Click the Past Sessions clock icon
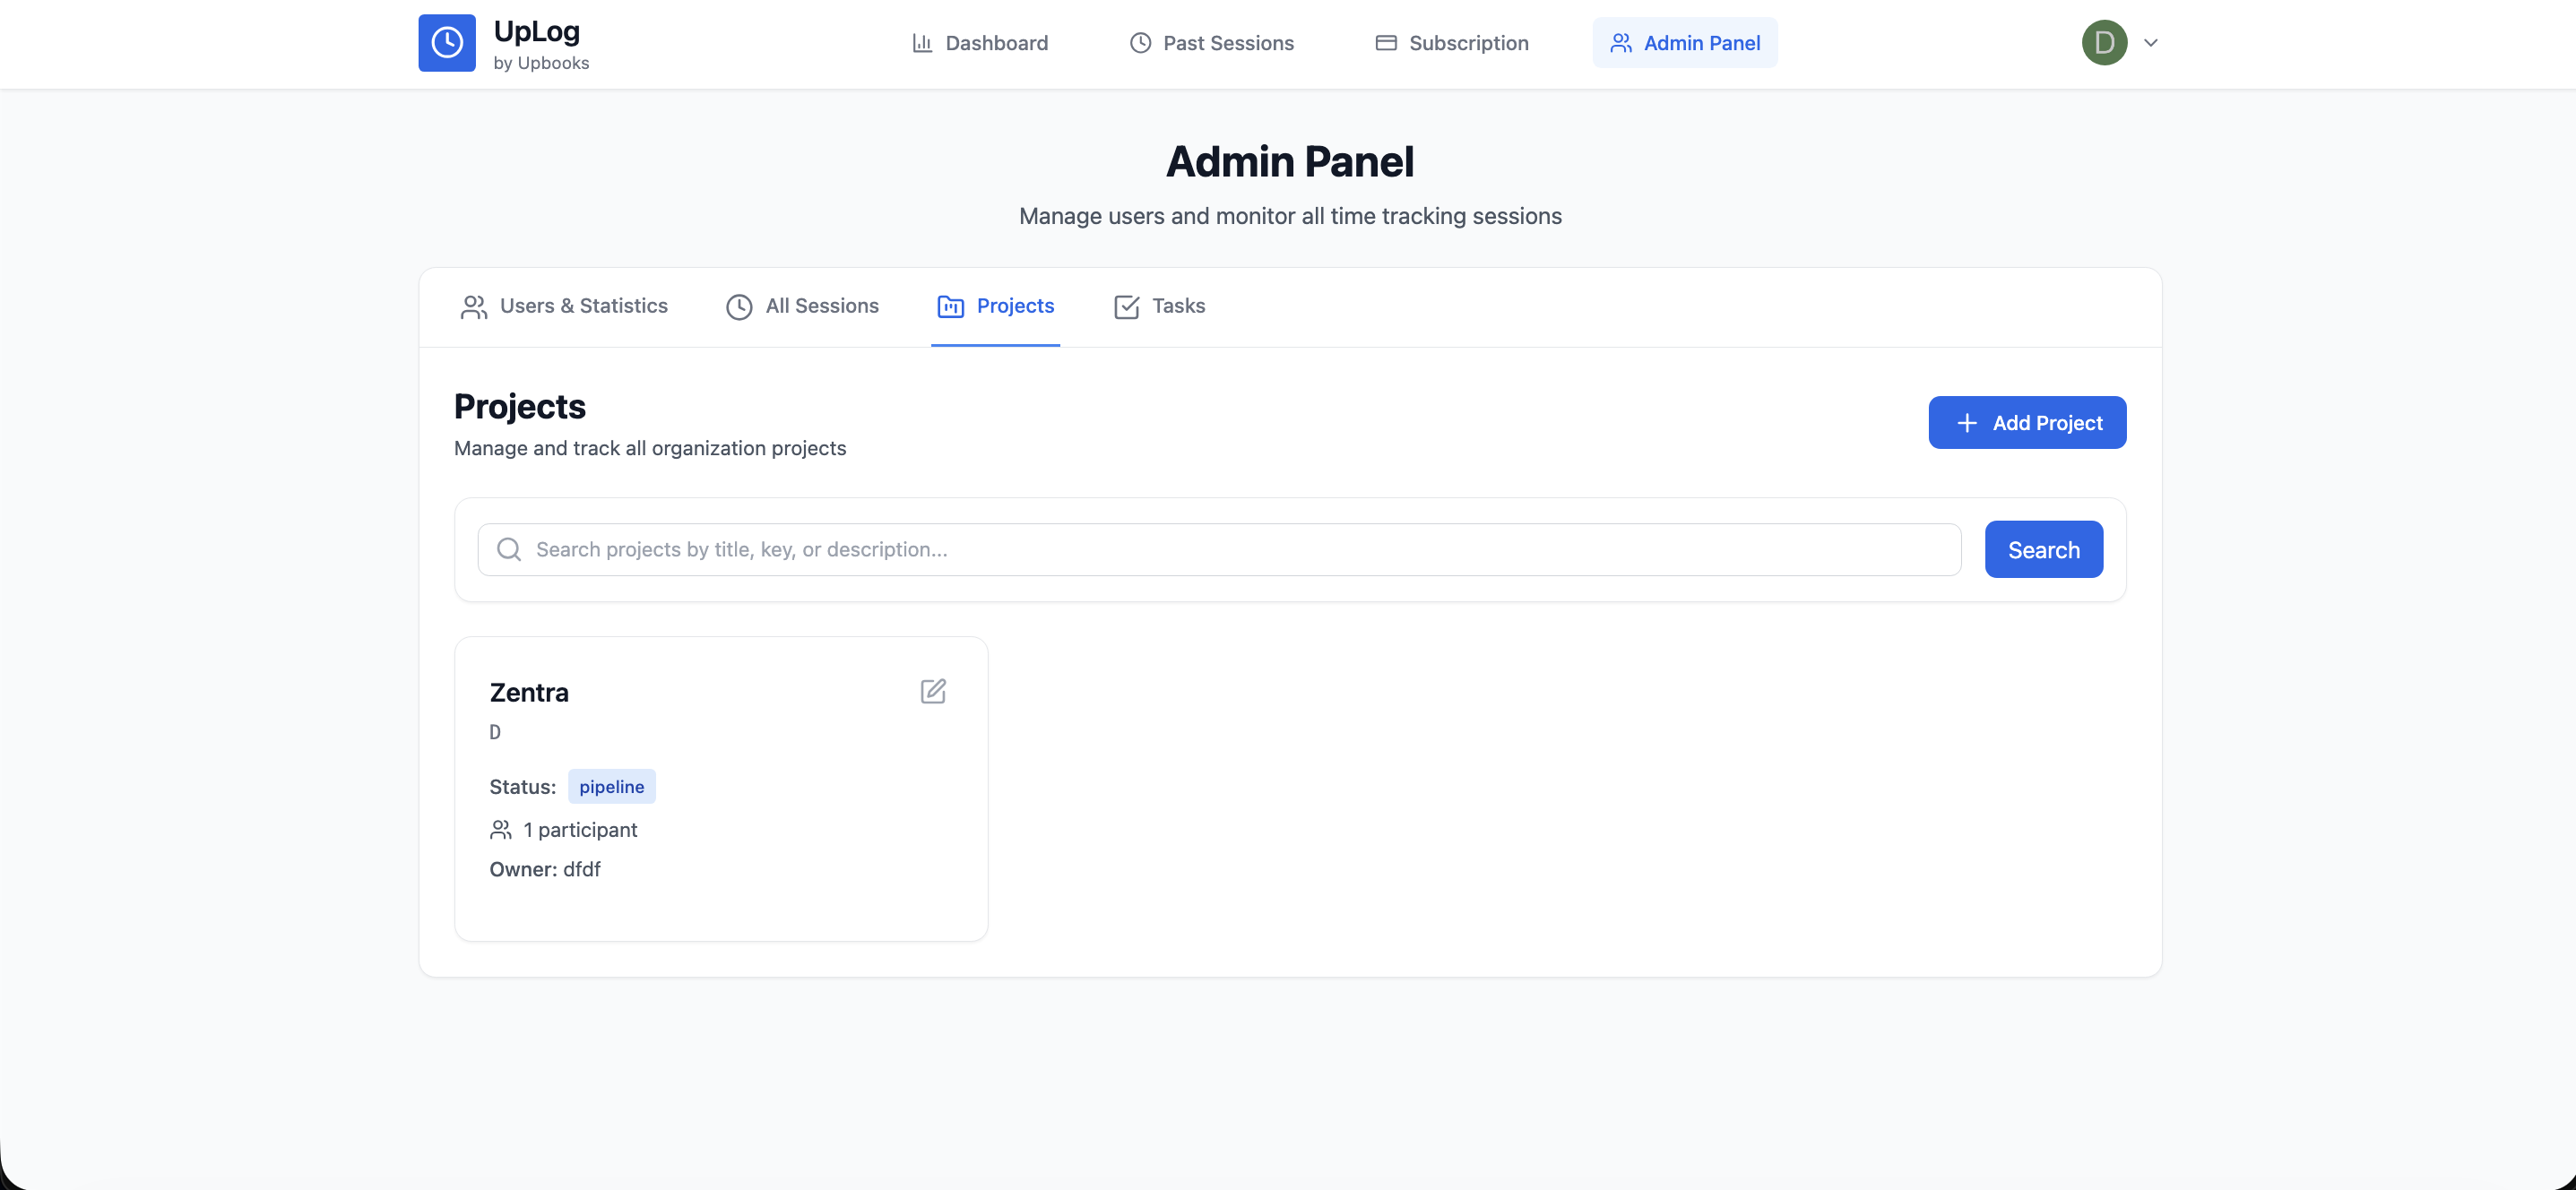Image resolution: width=2576 pixels, height=1190 pixels. pyautogui.click(x=1140, y=42)
